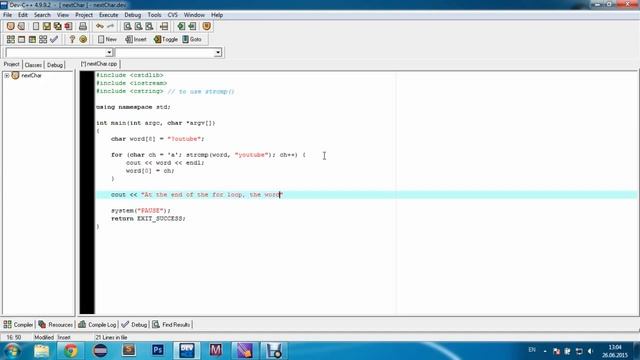Click the Remove from Project icon
The width and height of the screenshot is (640, 360).
pyautogui.click(x=192, y=26)
